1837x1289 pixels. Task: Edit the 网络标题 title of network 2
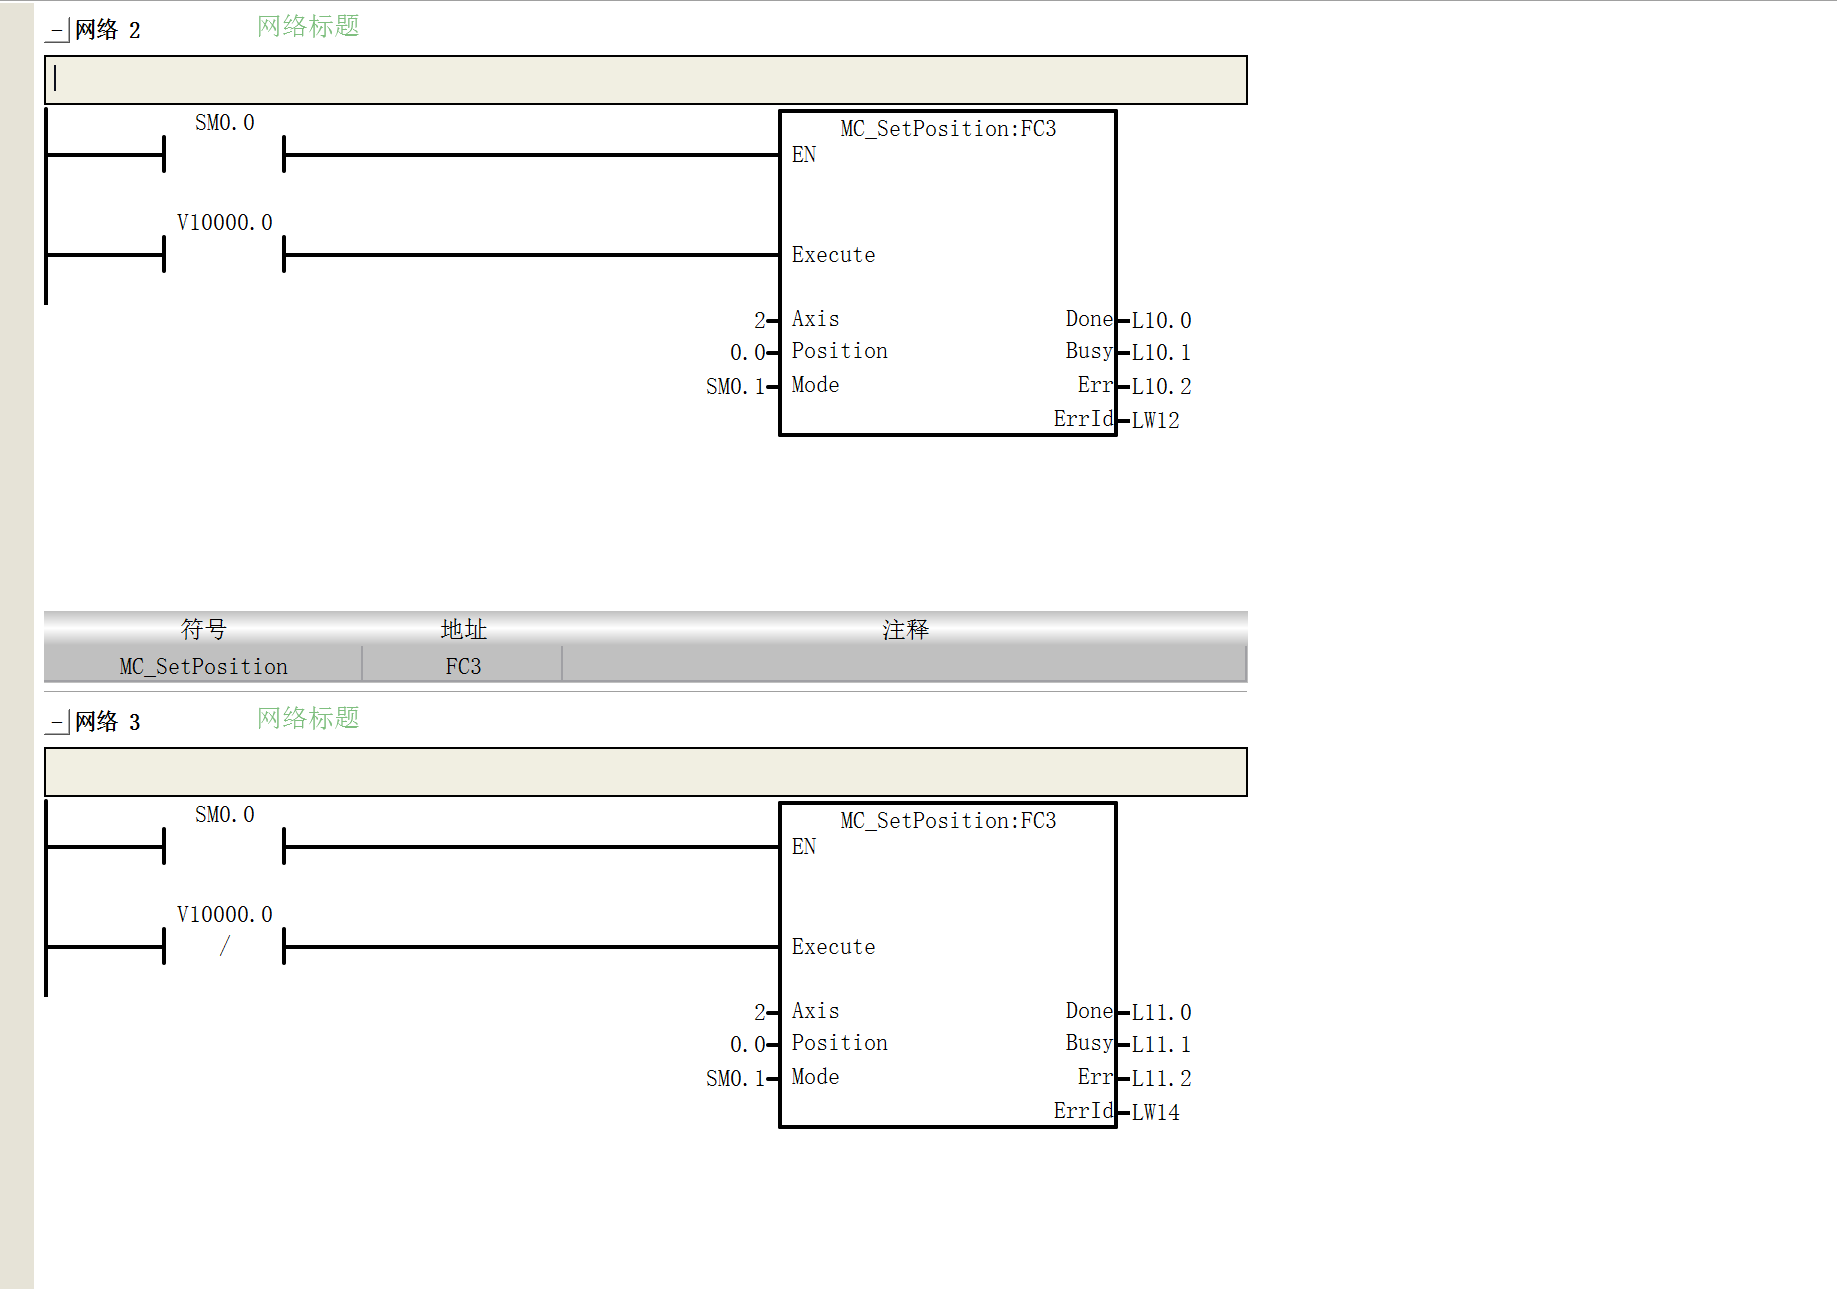308,26
